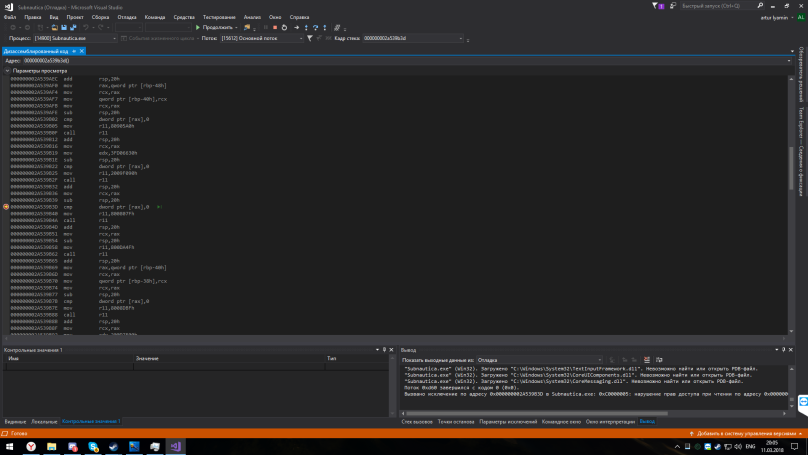Open the Кадр стека stack frame dropdown
The image size is (808, 455).
(x=413, y=38)
